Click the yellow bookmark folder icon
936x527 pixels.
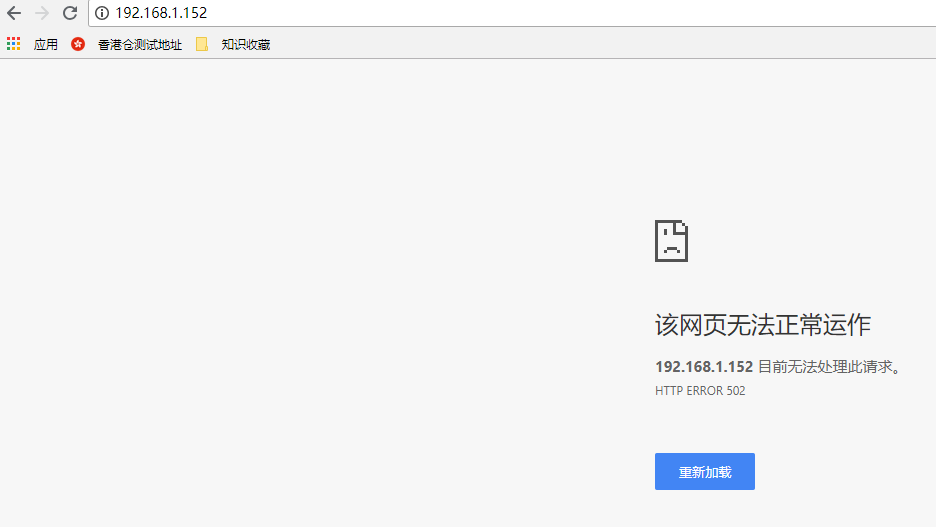tap(202, 44)
